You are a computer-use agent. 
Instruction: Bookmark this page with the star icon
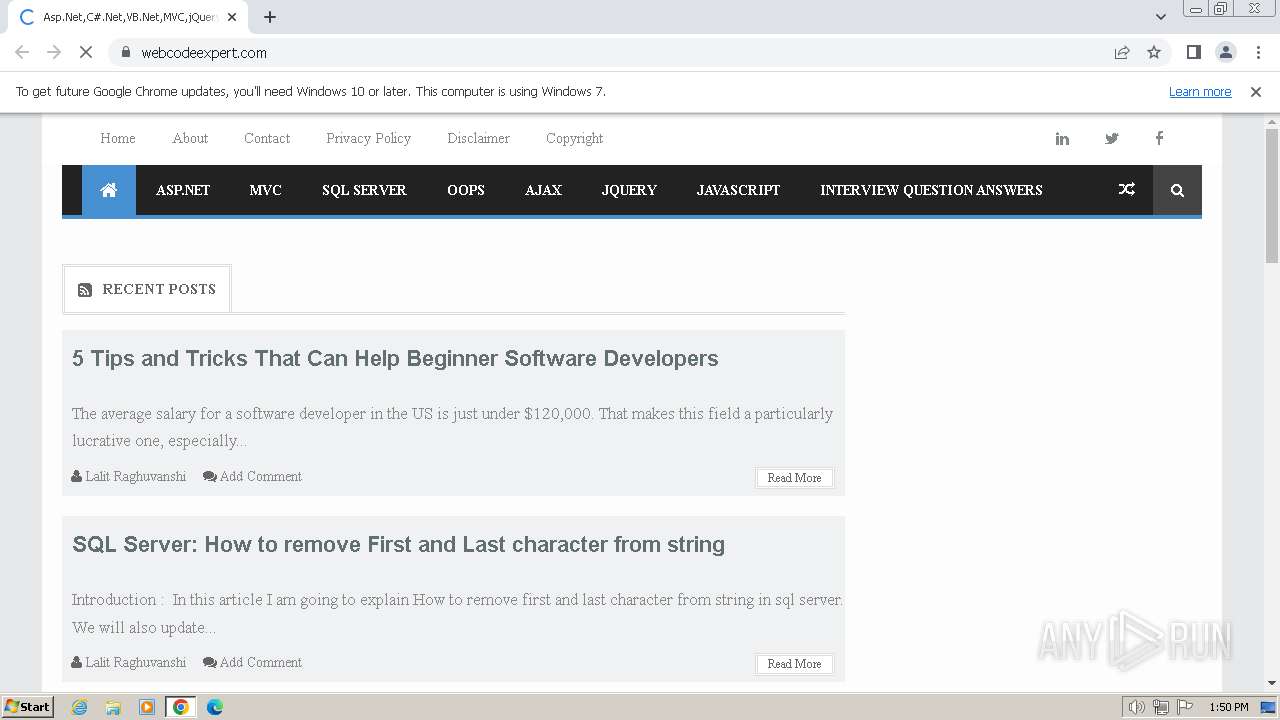[1154, 52]
